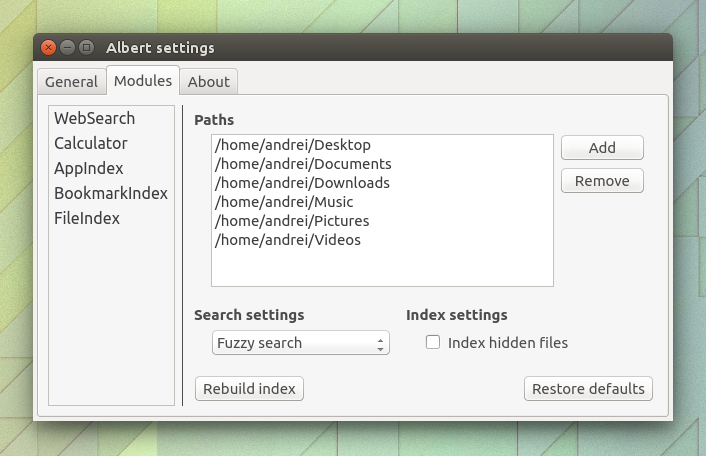Viewport: 706px width, 456px height.
Task: Select the WebSearch module
Action: pyautogui.click(x=94, y=118)
